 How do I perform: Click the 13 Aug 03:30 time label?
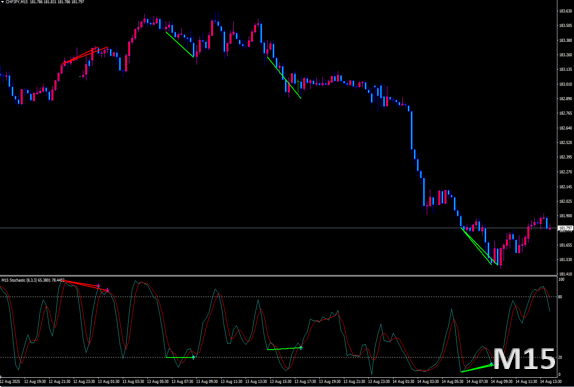coord(133,381)
